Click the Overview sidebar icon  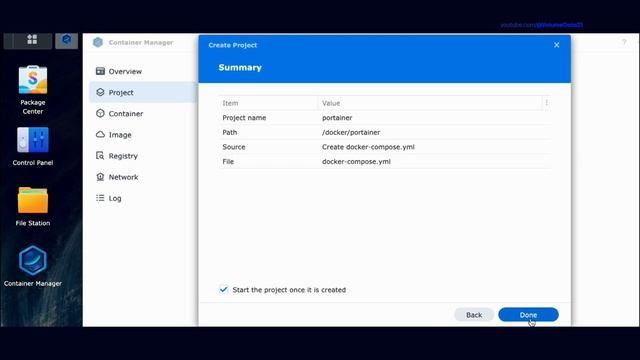coord(100,71)
